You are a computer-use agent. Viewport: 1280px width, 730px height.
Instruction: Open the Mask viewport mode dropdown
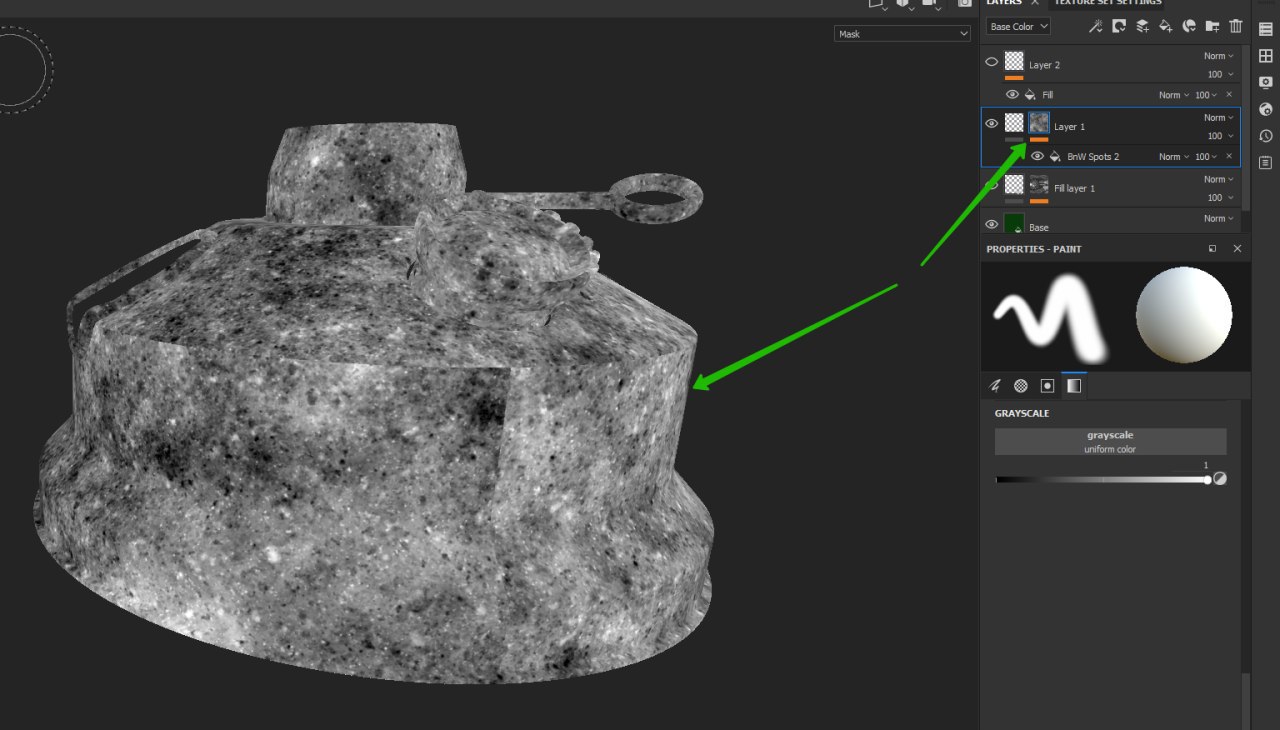pyautogui.click(x=903, y=34)
